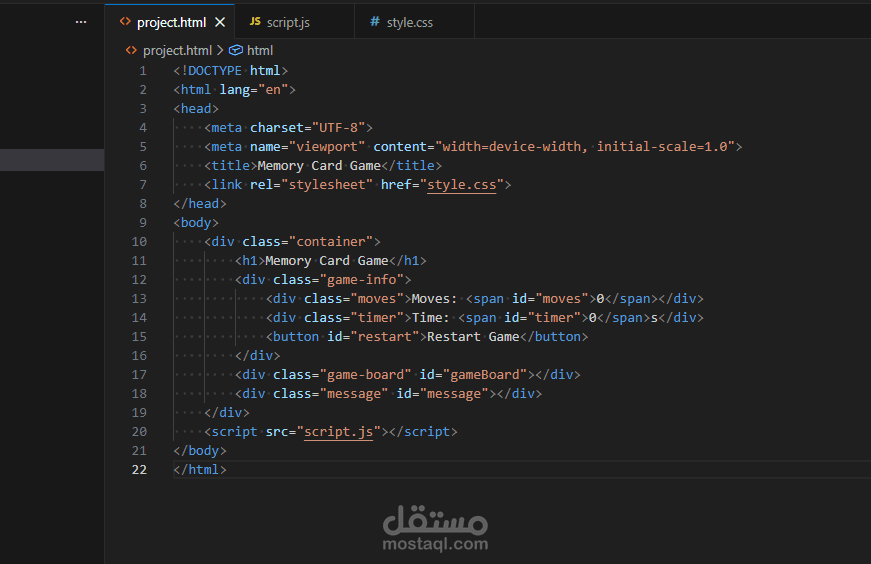
Task: Click the HTML file icon on project.html tab
Action: 125,22
